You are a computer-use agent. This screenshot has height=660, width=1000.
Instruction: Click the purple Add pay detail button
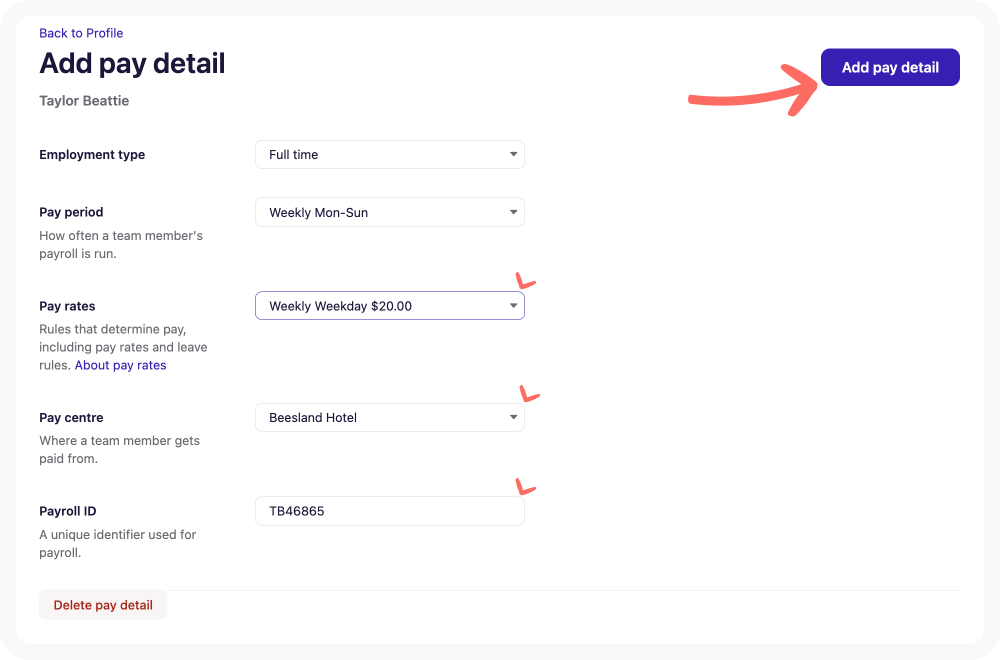coord(890,68)
